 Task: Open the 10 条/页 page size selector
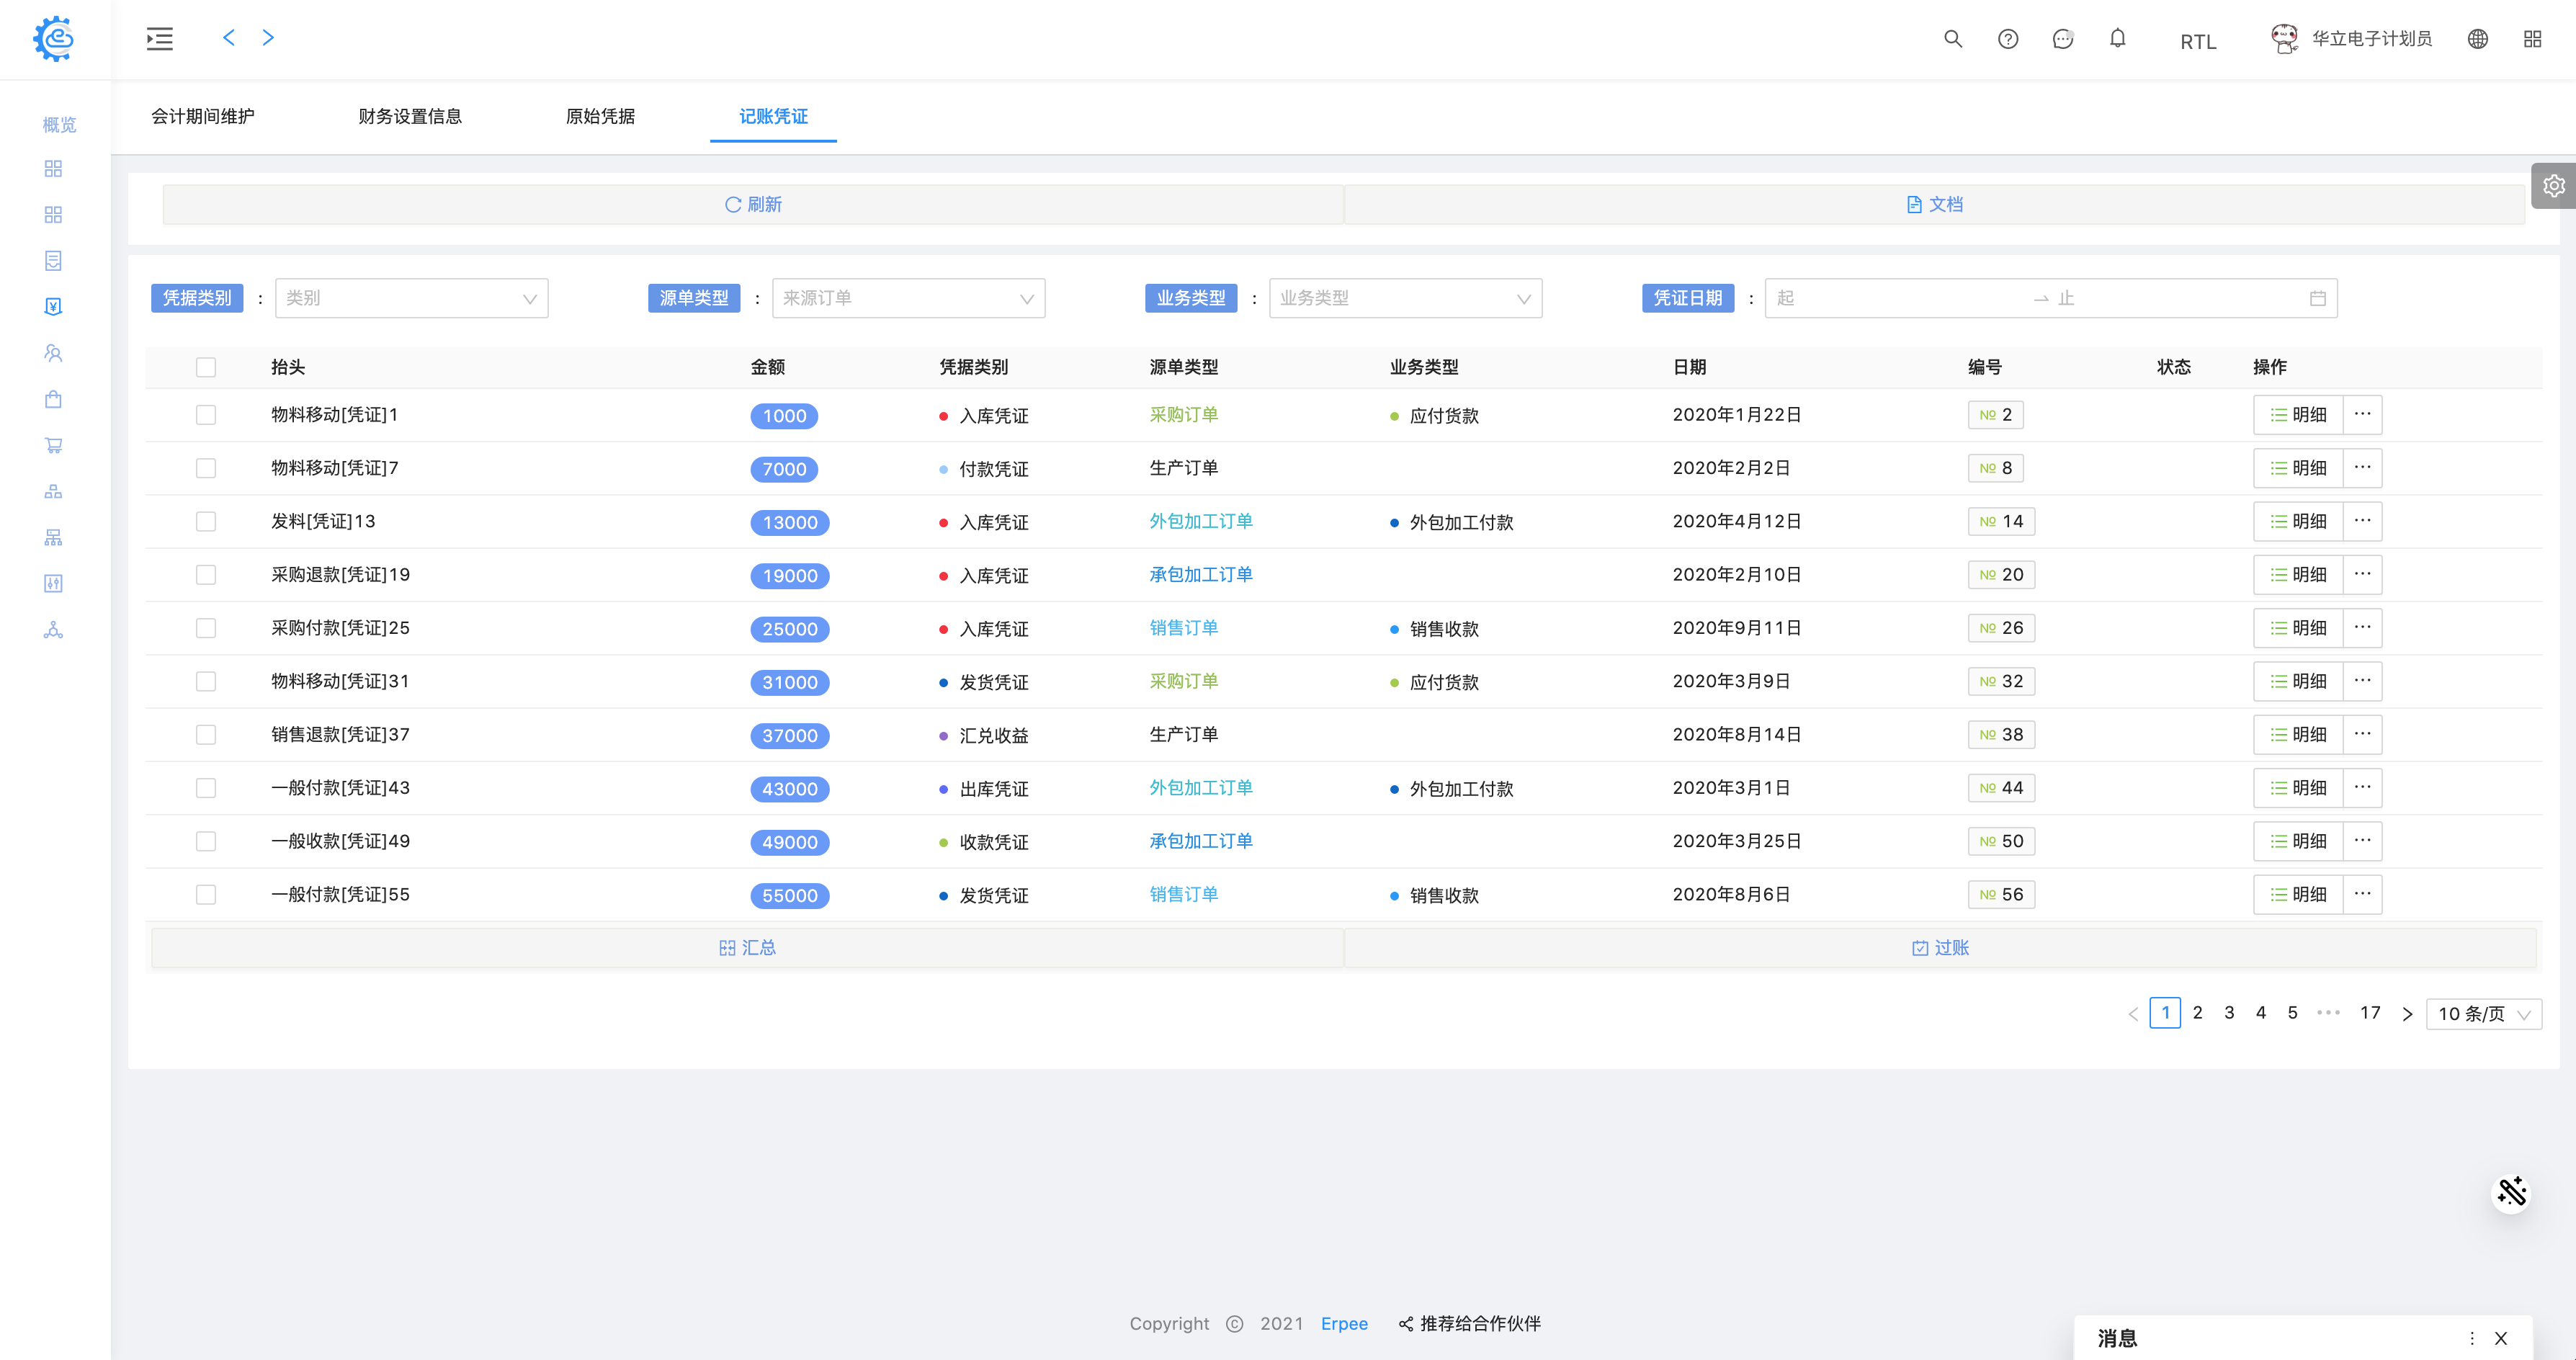click(x=2483, y=1014)
